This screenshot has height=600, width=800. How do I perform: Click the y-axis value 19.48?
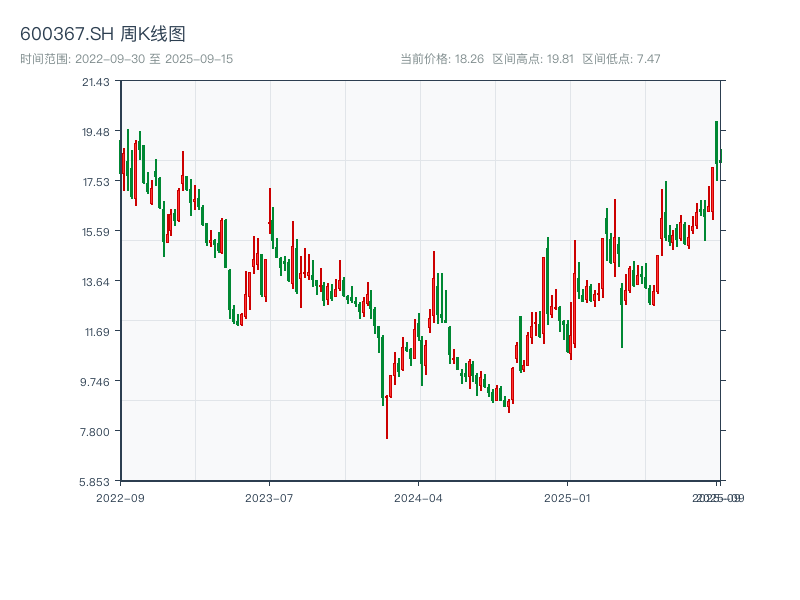(96, 132)
